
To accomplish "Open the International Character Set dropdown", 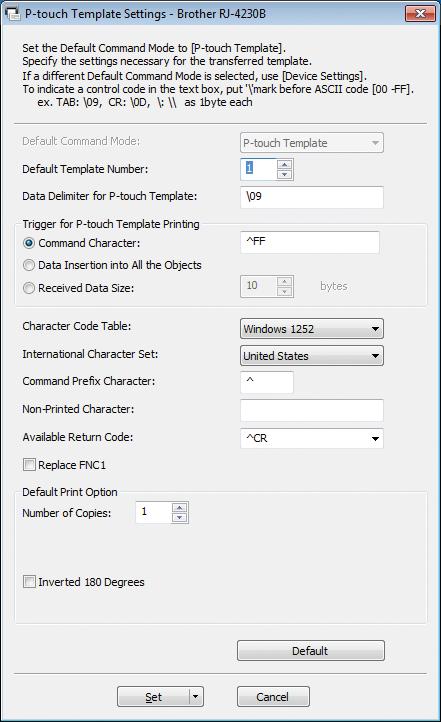I will click(x=312, y=356).
